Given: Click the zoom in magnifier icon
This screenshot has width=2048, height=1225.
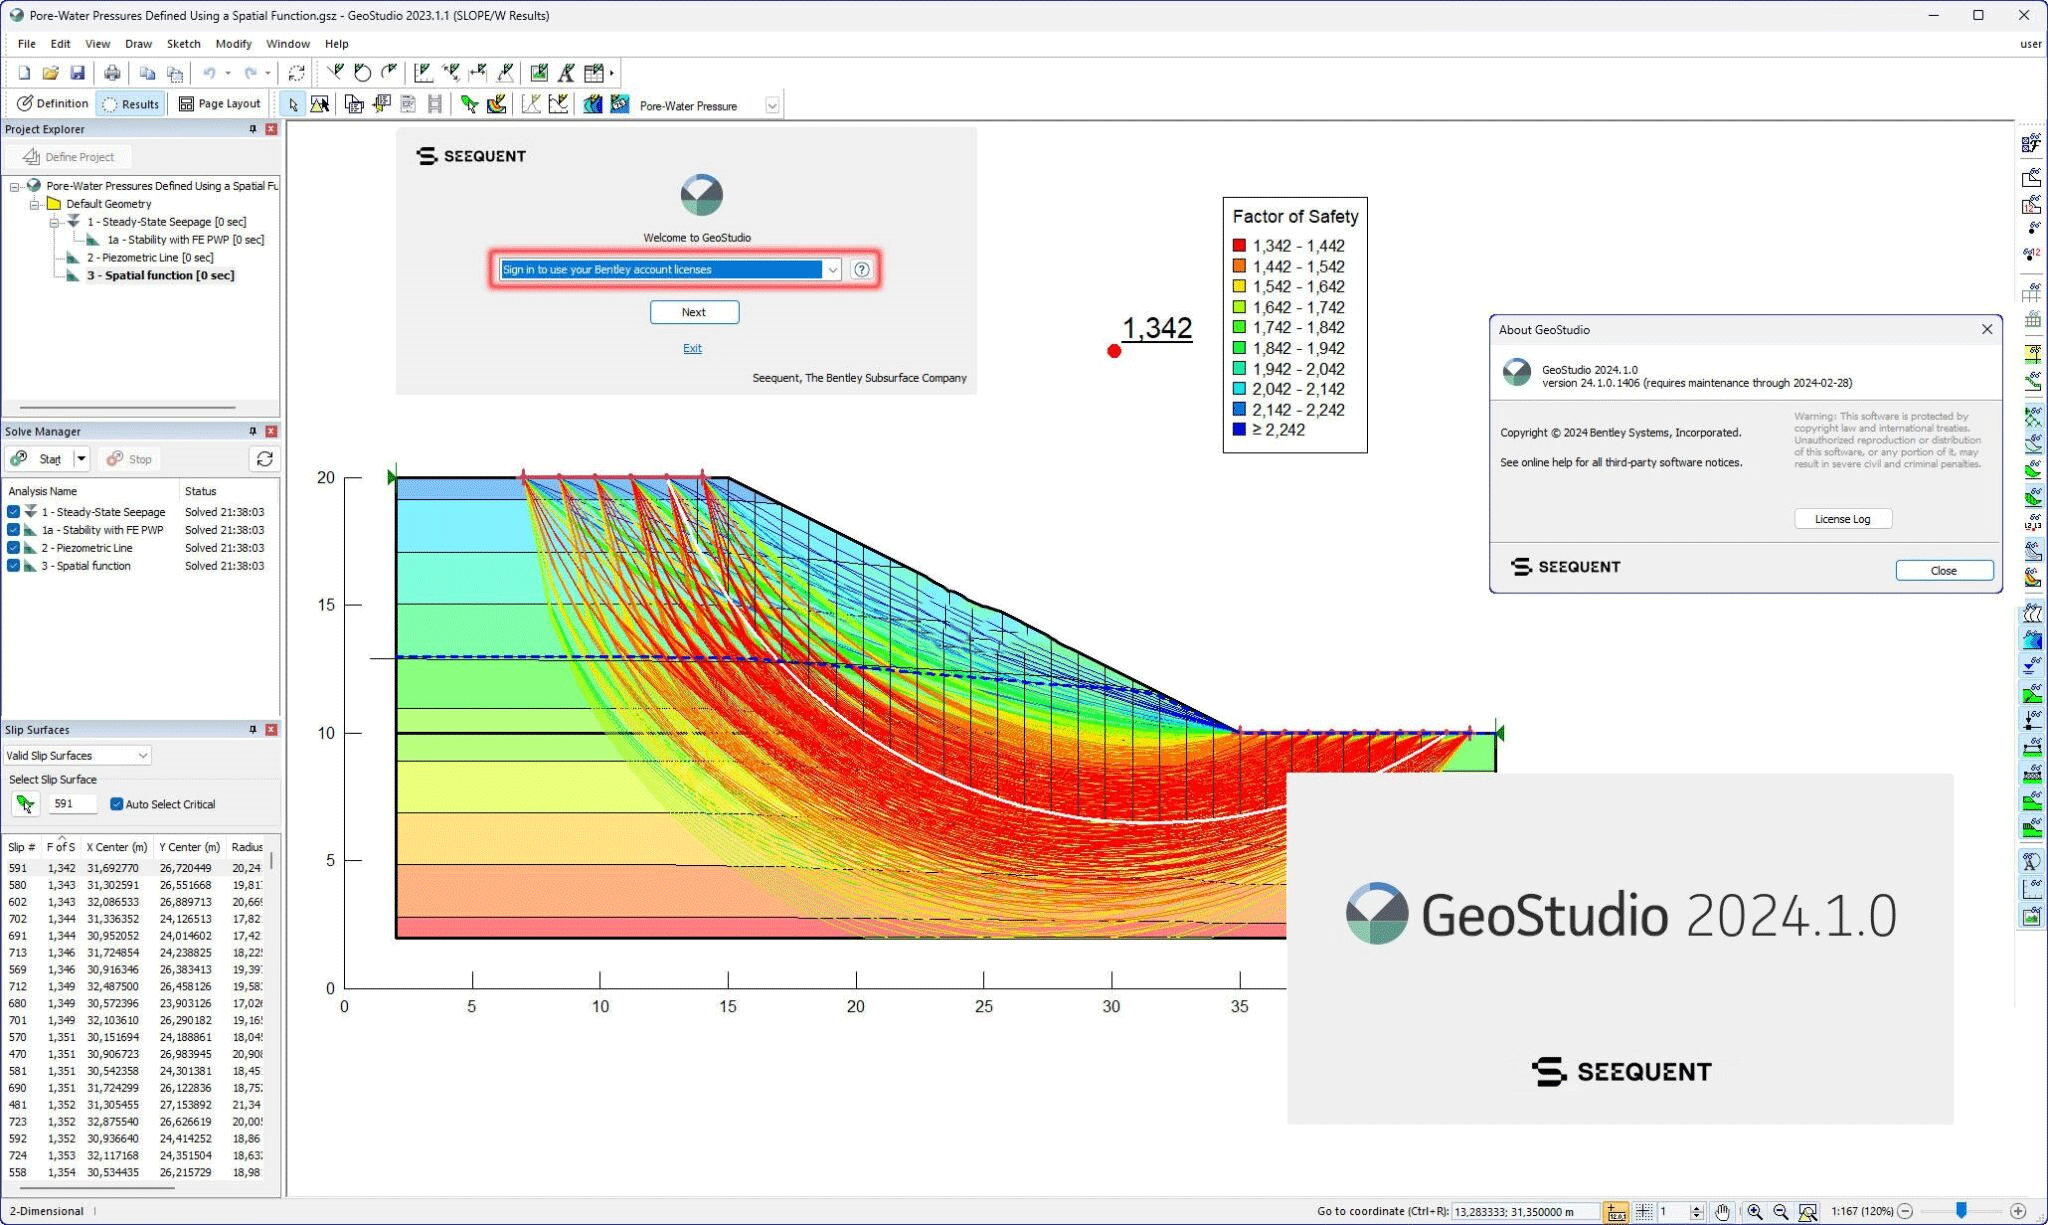Looking at the screenshot, I should [1755, 1211].
